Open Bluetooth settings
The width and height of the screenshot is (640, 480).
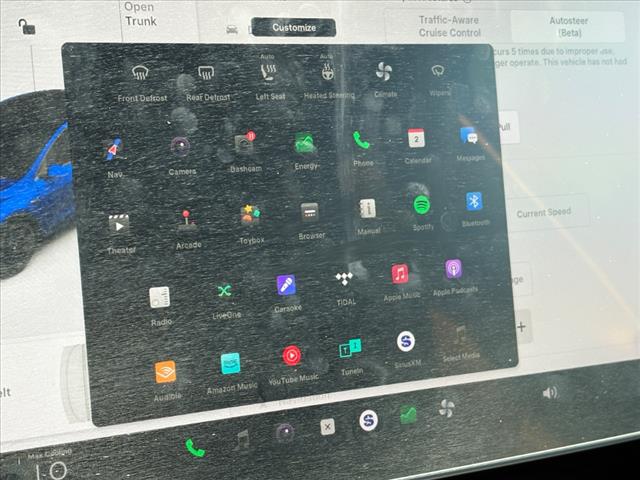pyautogui.click(x=475, y=209)
